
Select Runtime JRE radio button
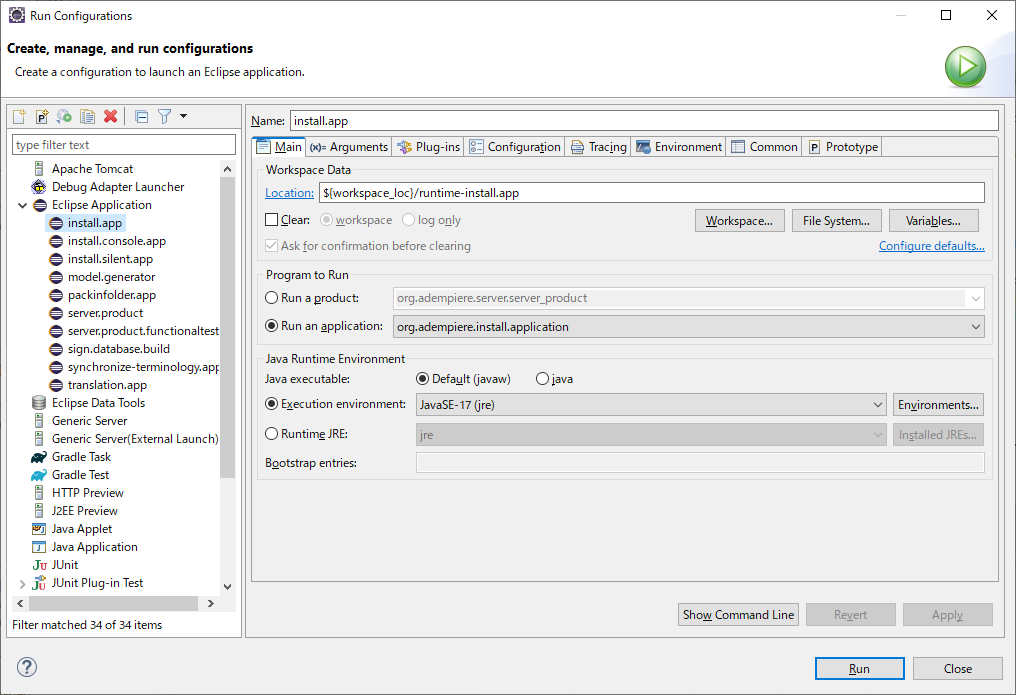coord(271,434)
